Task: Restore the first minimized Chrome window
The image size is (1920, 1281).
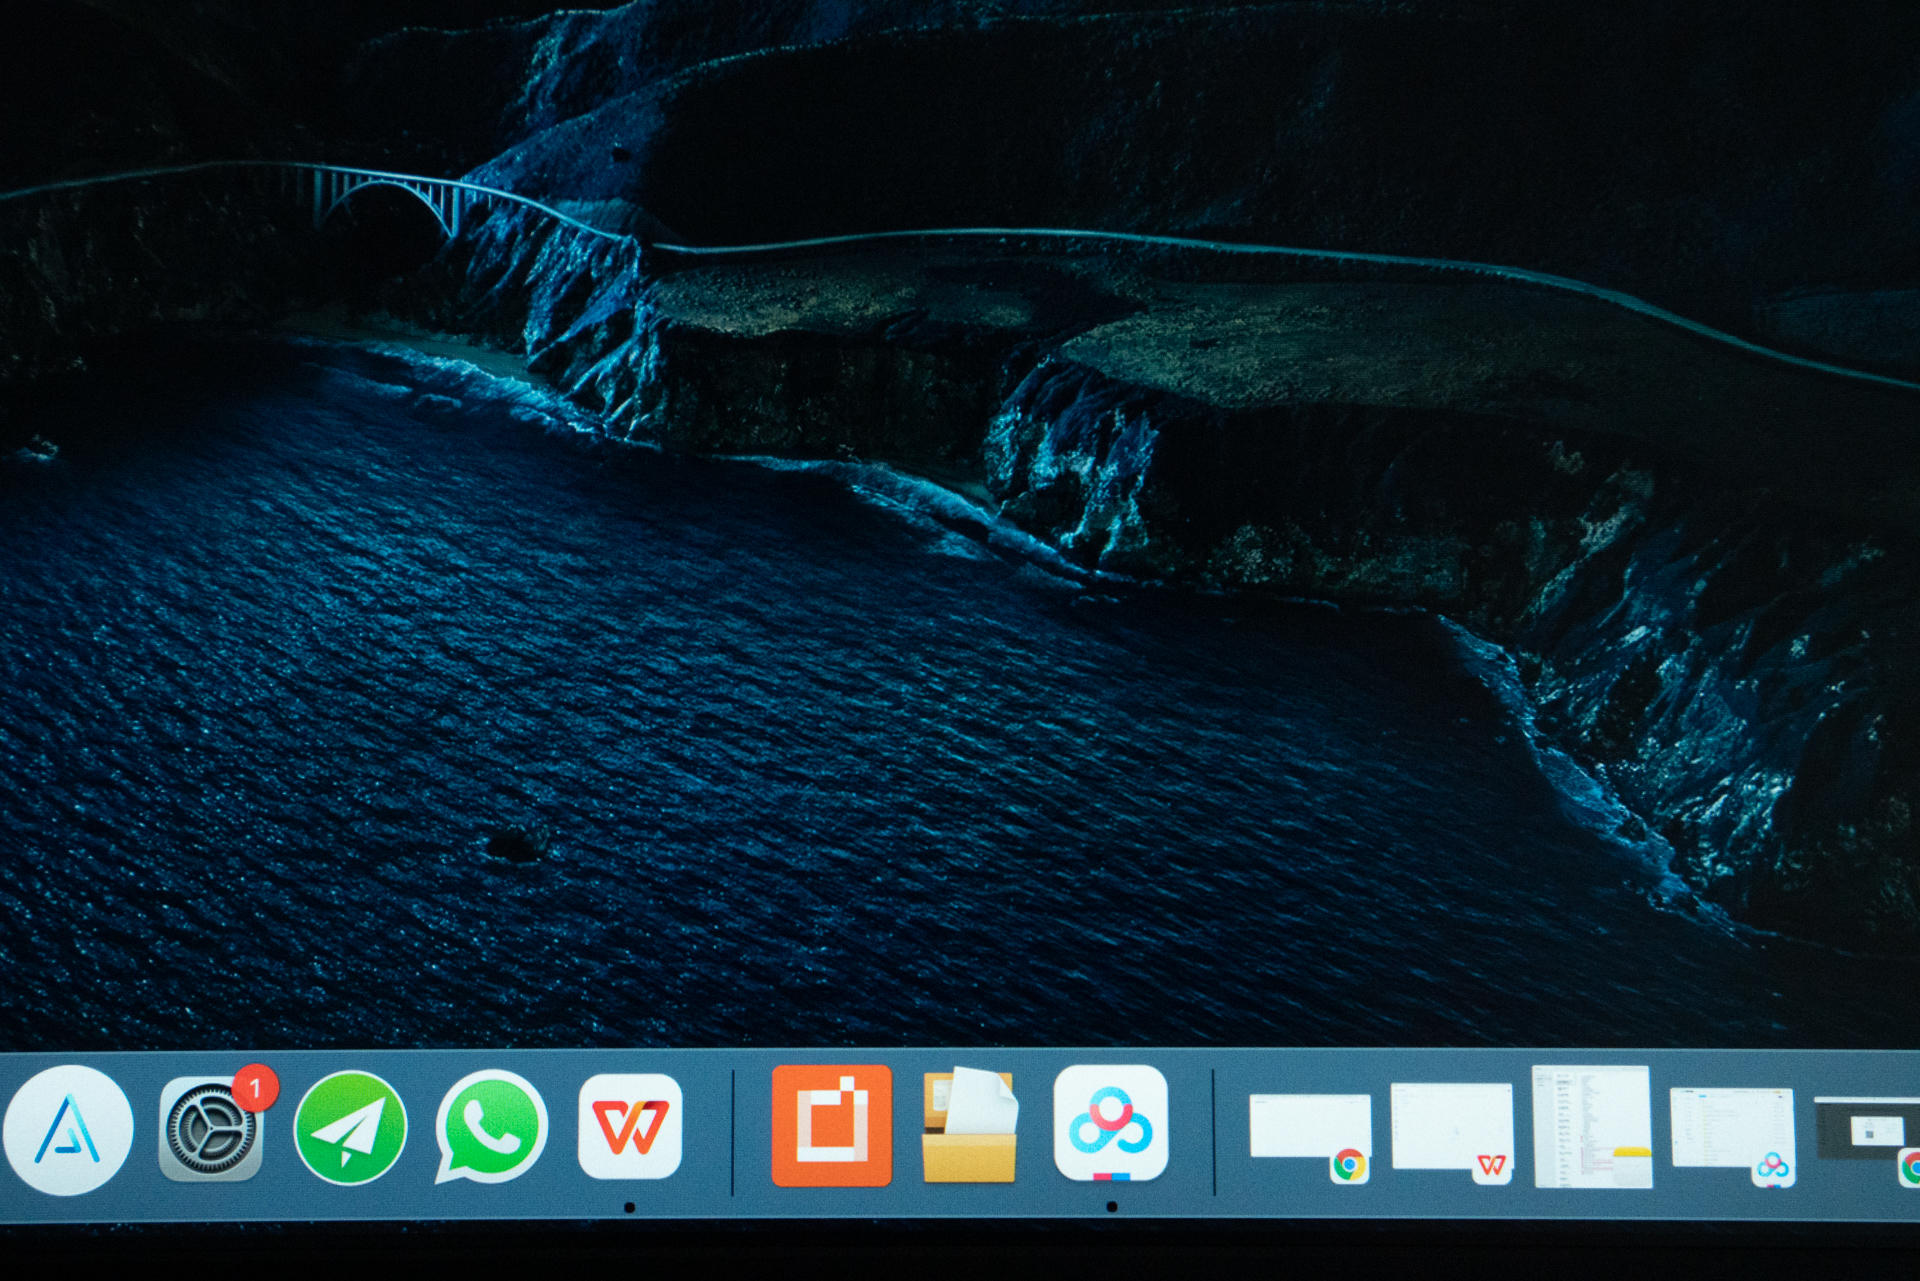Action: pyautogui.click(x=1309, y=1128)
